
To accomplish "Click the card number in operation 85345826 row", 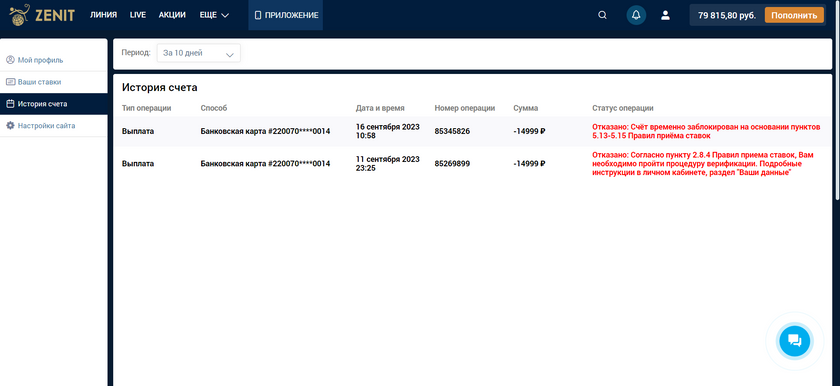I will tap(265, 131).
